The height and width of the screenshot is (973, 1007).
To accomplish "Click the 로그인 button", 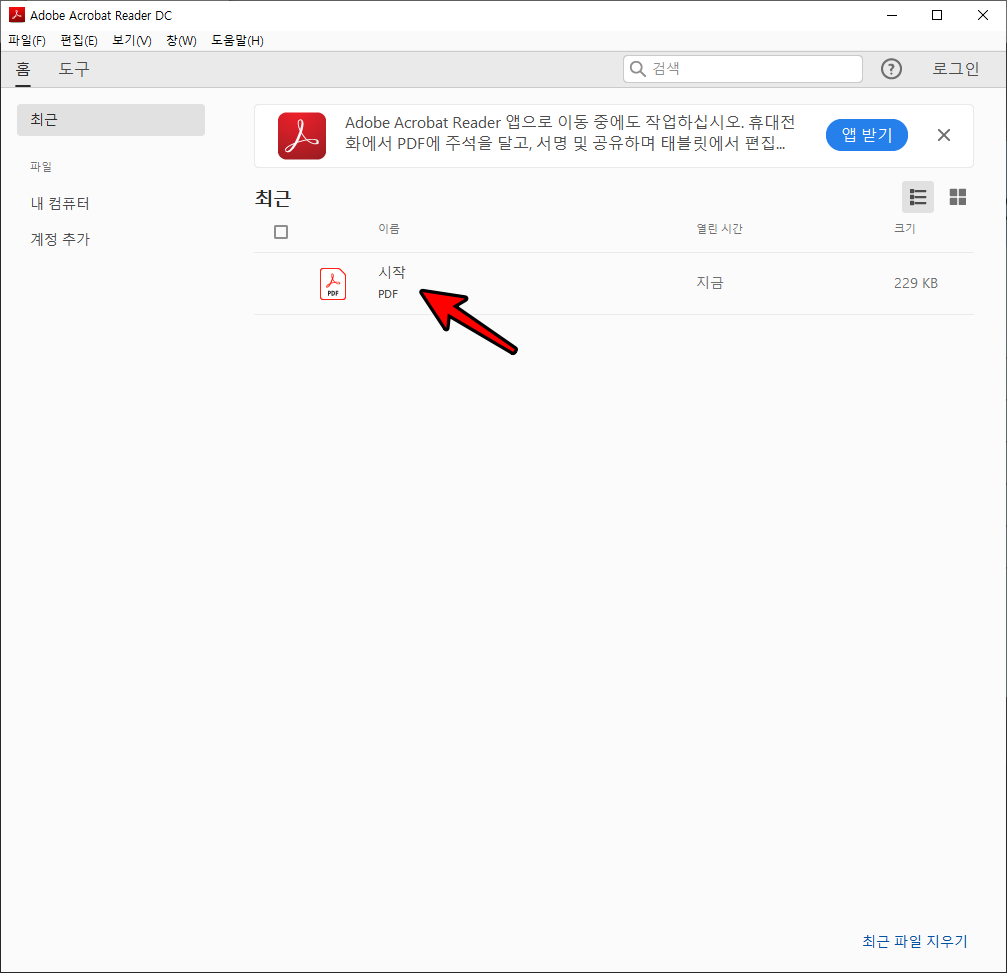I will (956, 69).
